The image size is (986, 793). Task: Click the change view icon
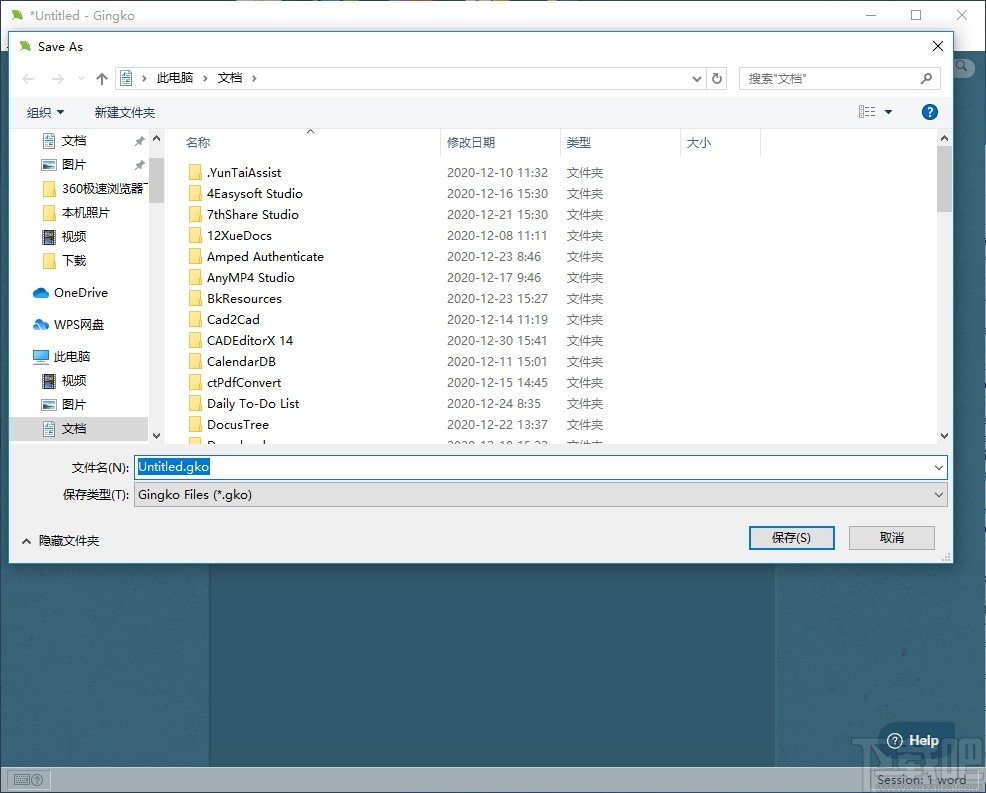click(x=867, y=112)
